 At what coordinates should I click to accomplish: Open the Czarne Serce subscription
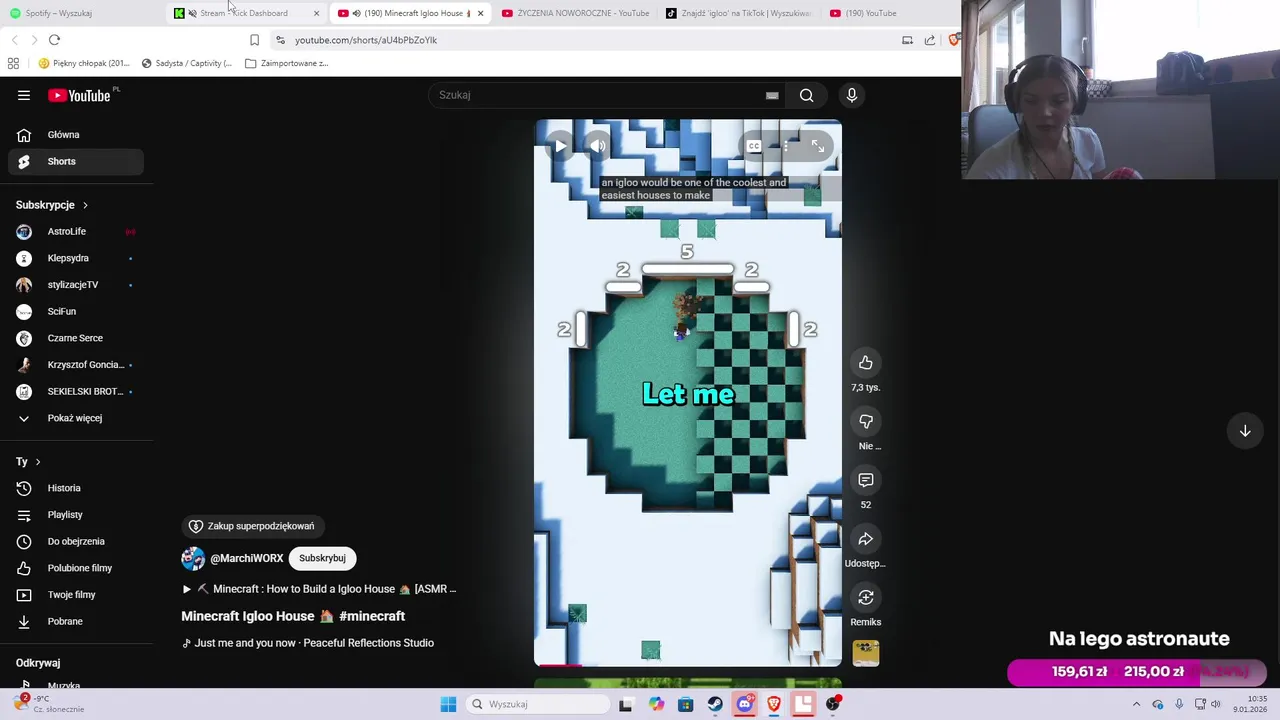pos(75,338)
